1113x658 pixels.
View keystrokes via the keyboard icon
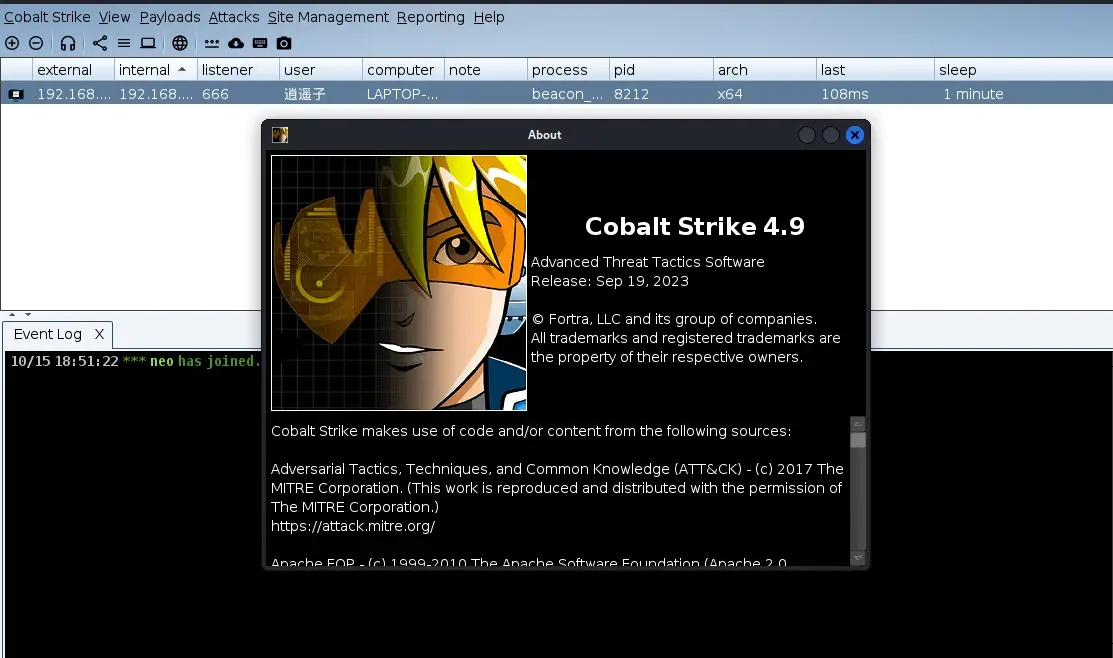pos(260,43)
